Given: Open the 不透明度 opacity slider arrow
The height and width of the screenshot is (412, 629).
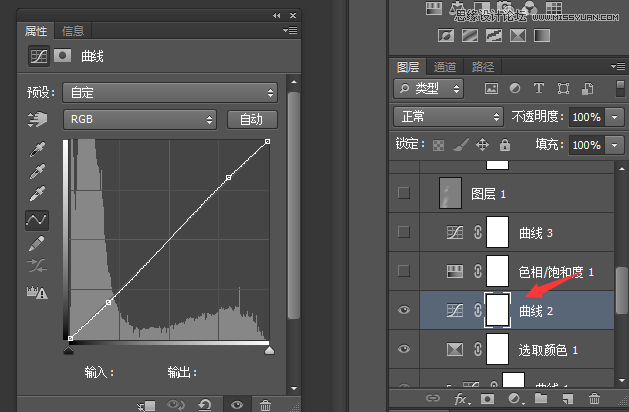Looking at the screenshot, I should (x=615, y=117).
